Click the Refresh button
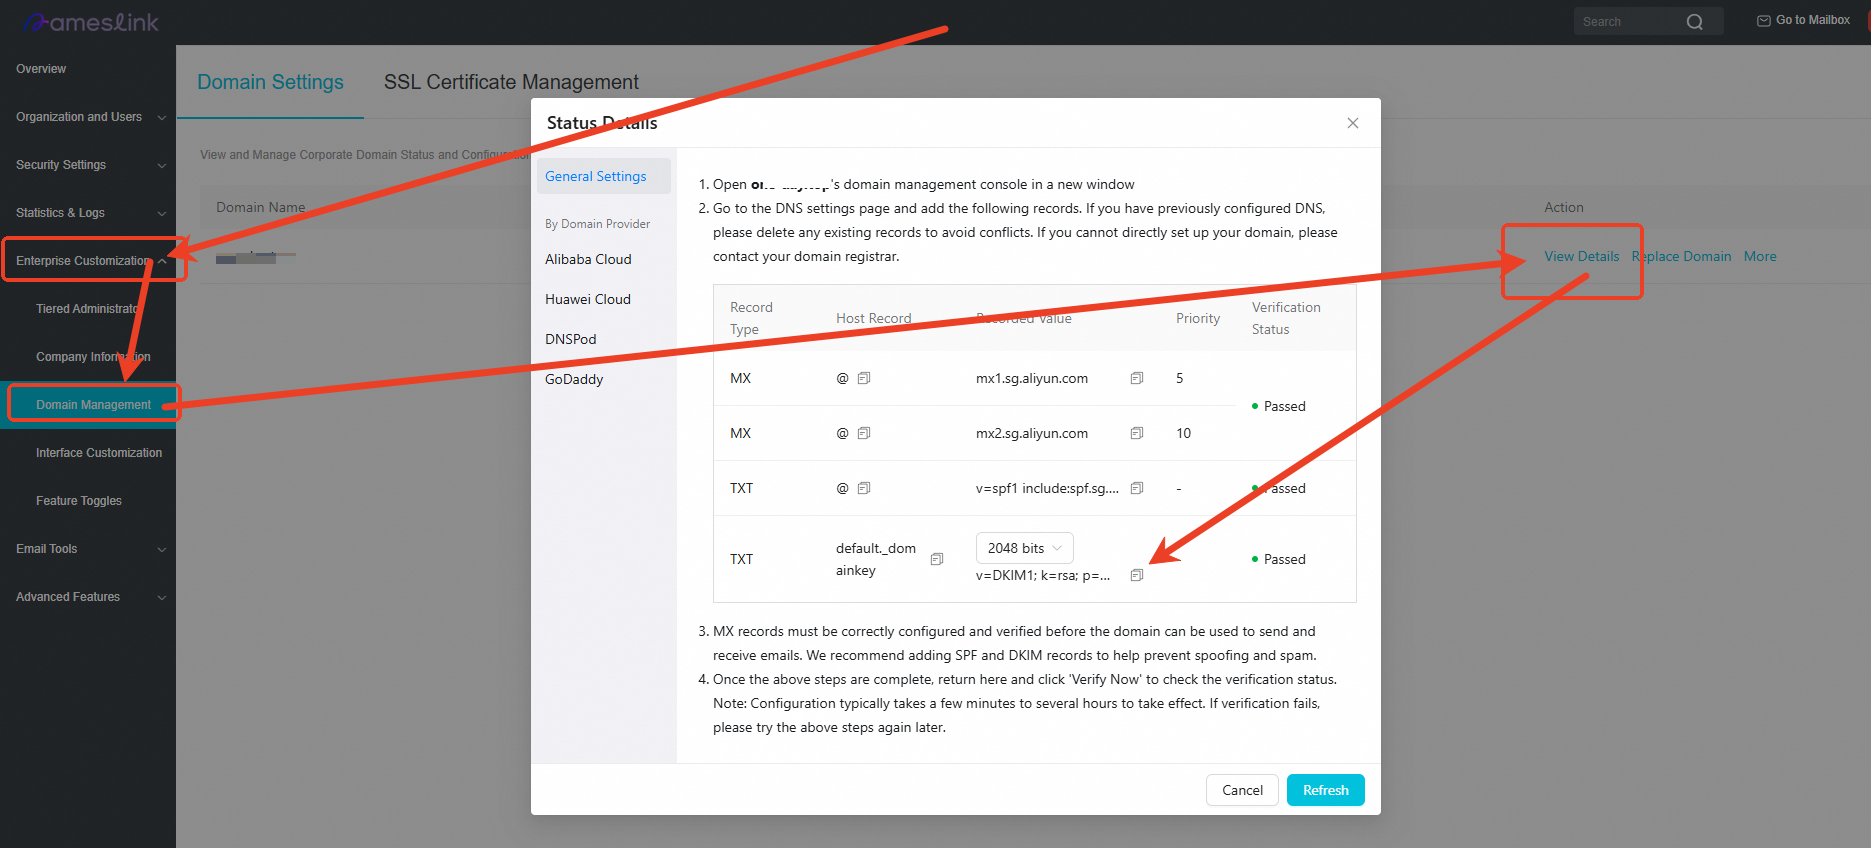Viewport: 1871px width, 848px height. point(1326,790)
